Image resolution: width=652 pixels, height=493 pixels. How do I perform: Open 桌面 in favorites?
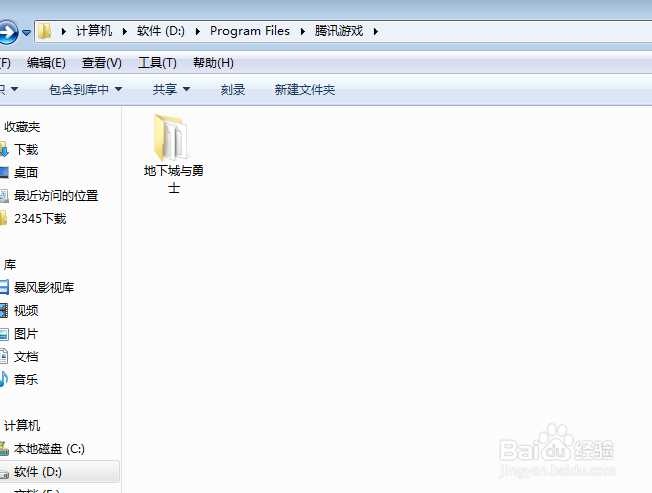[x=26, y=172]
